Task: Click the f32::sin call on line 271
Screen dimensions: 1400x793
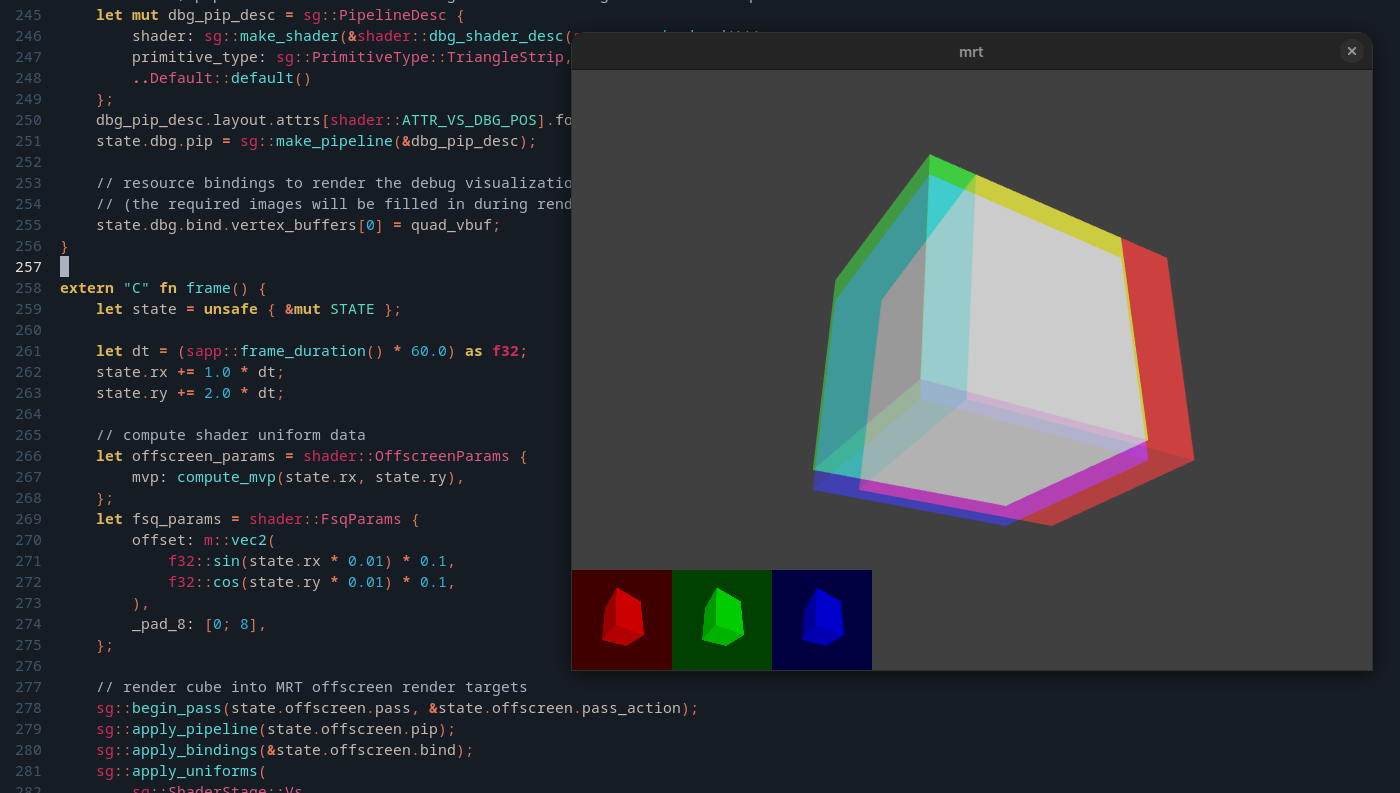Action: pos(206,562)
